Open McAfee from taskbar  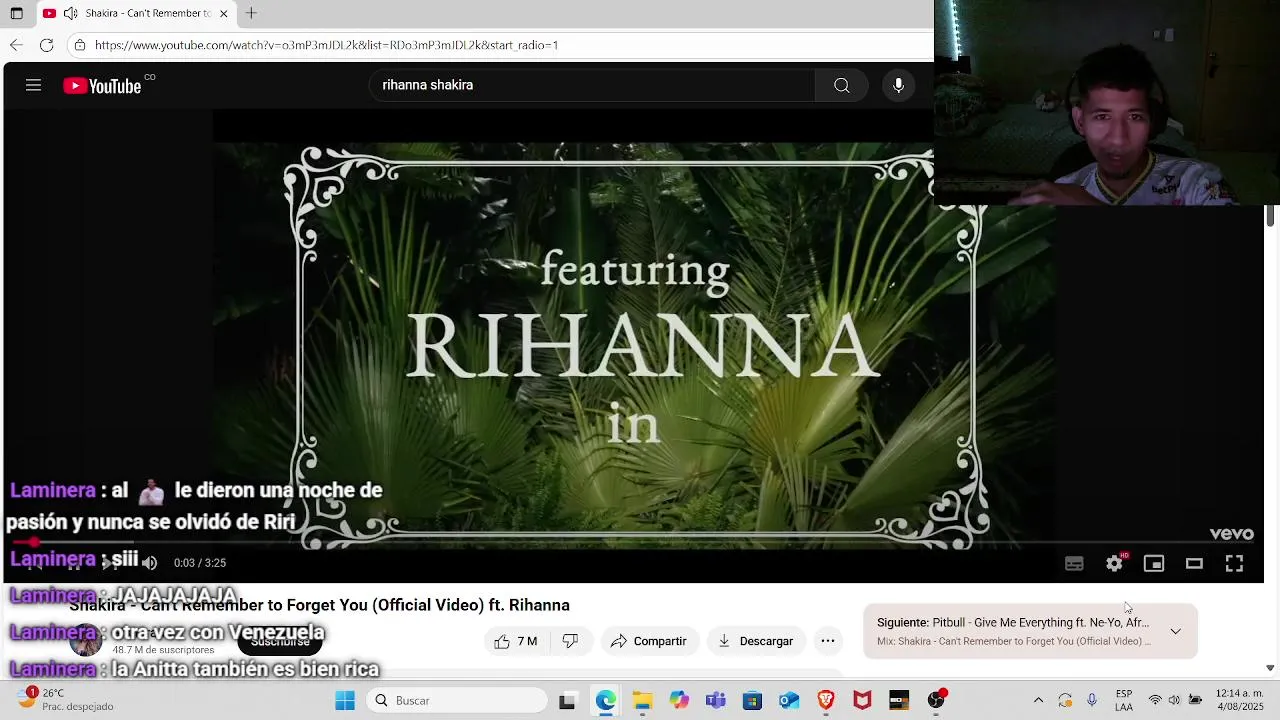pyautogui.click(x=862, y=701)
